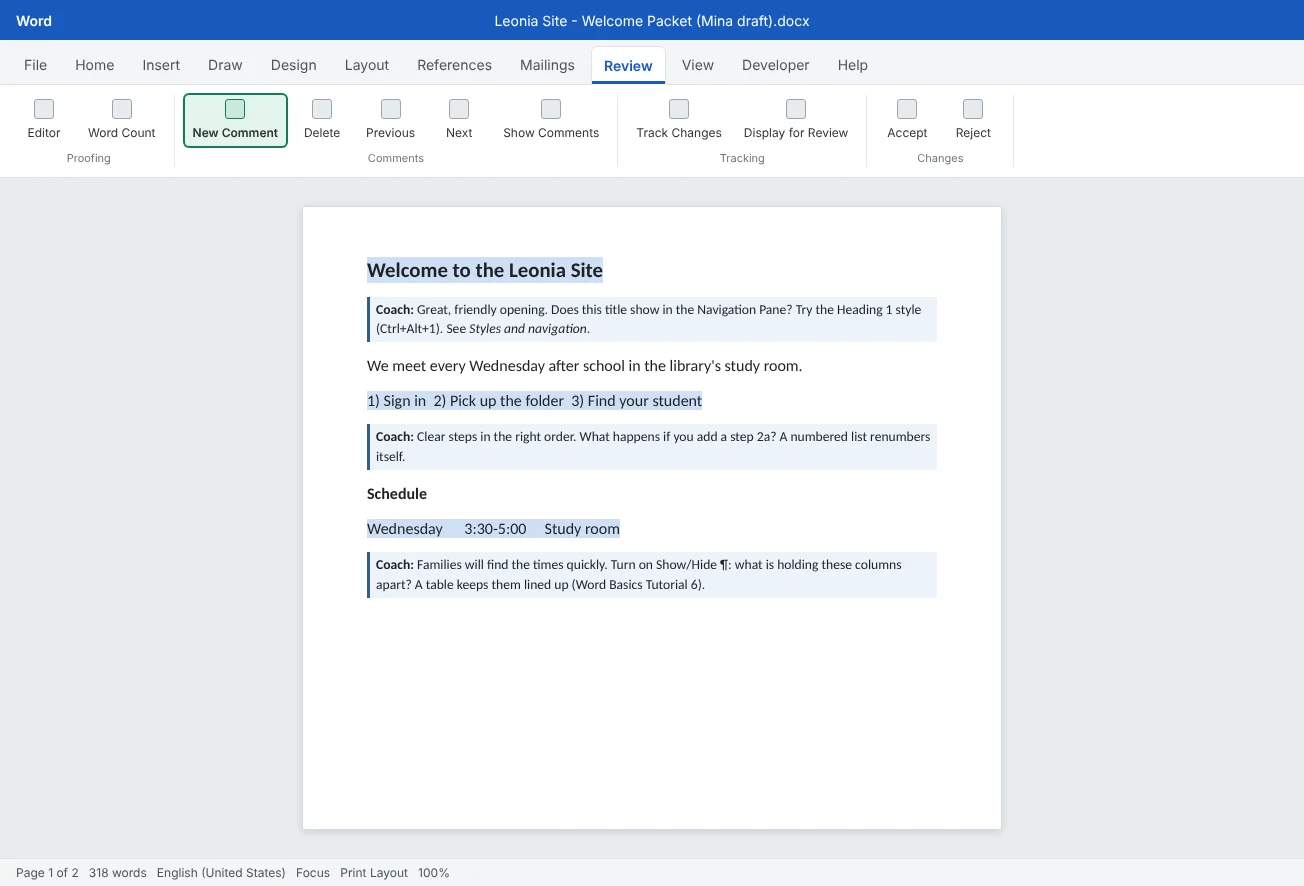
Task: Open the Editor proofing tool
Action: click(x=44, y=120)
